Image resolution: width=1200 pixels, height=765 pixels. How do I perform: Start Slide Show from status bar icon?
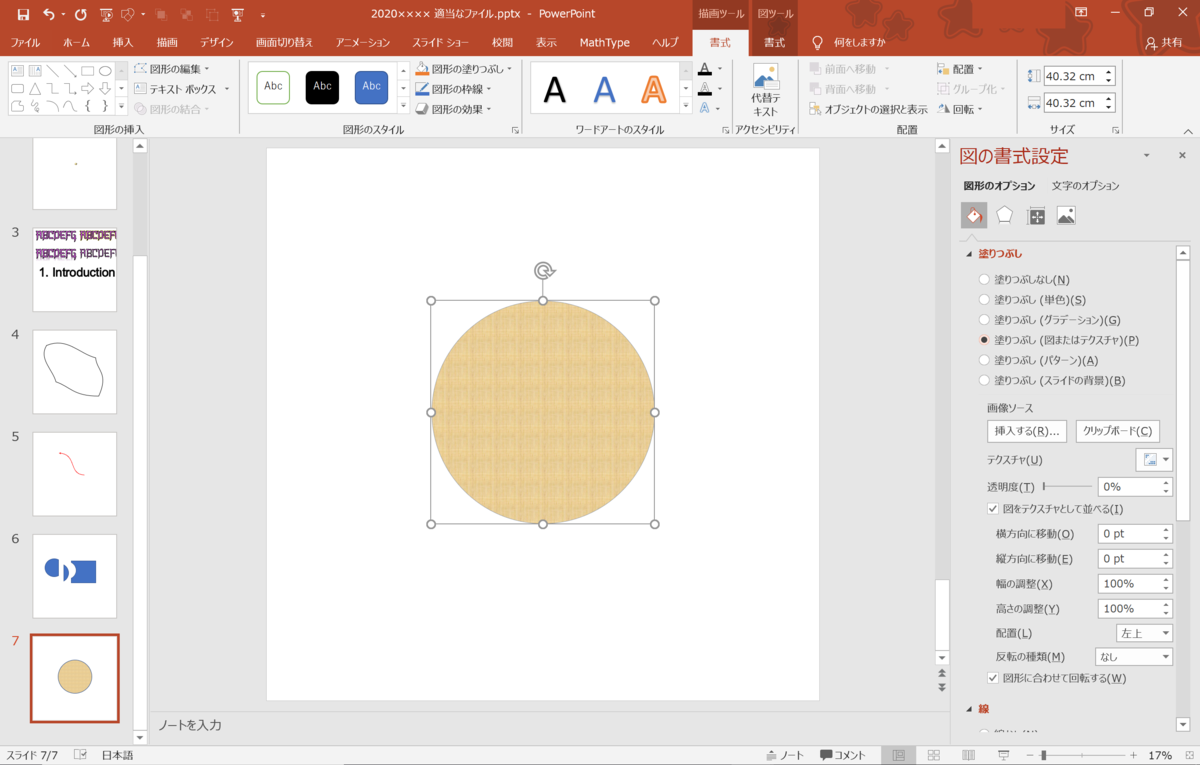pos(1004,755)
